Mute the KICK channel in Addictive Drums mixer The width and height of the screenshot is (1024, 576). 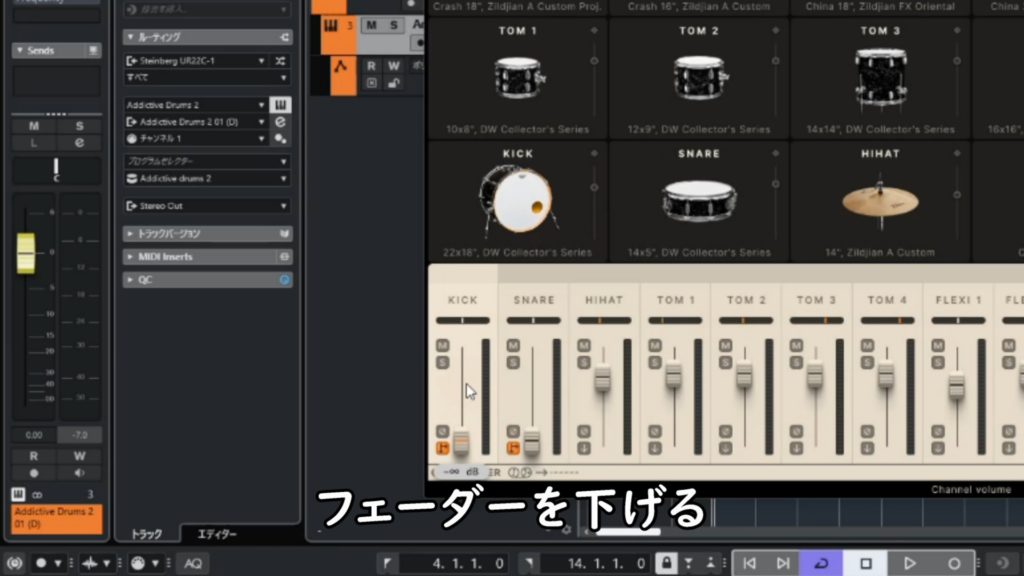click(x=442, y=345)
